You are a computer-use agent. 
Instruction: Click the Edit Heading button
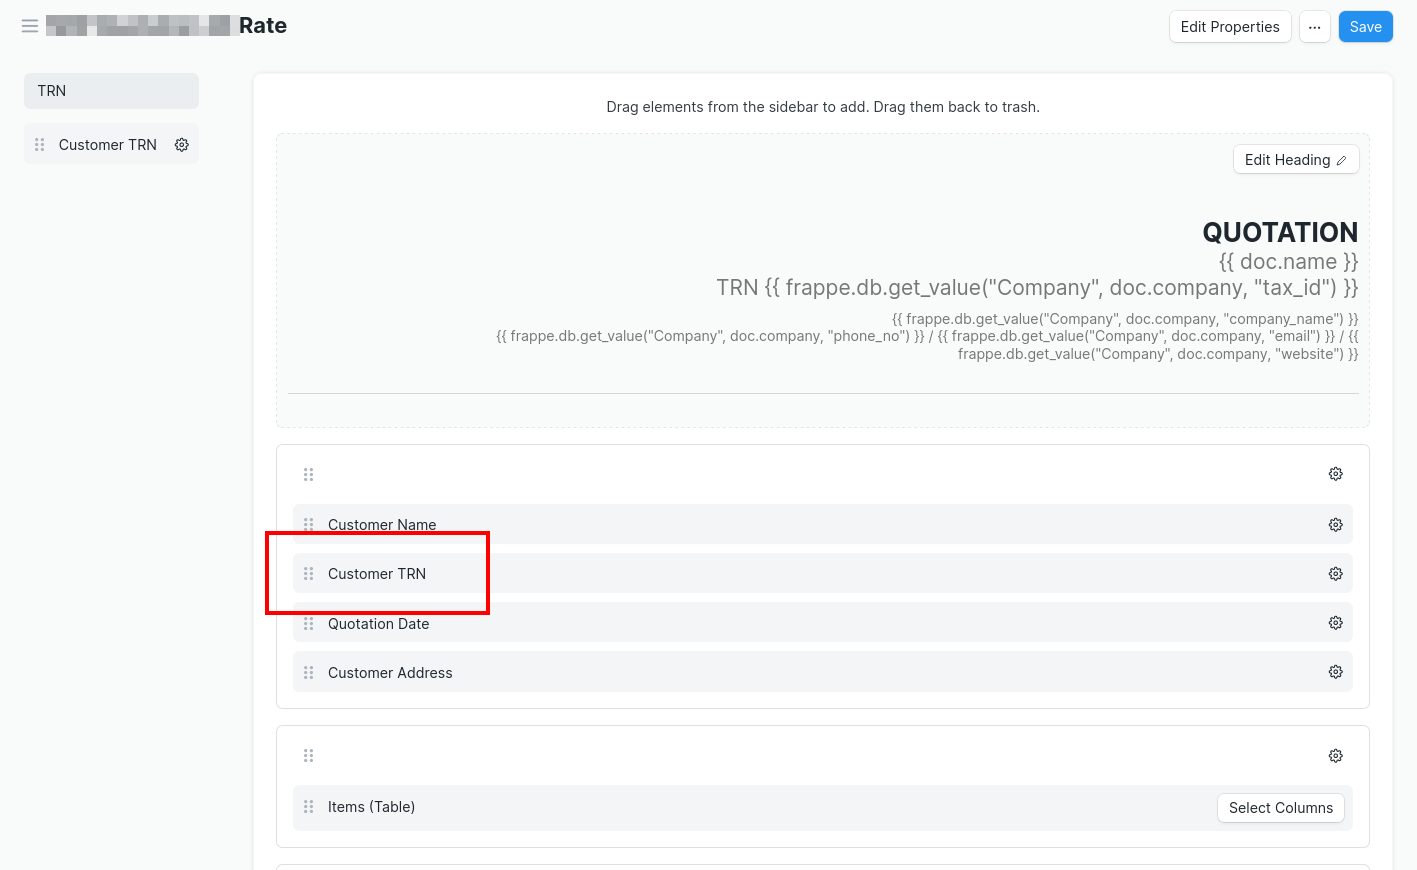pyautogui.click(x=1296, y=159)
